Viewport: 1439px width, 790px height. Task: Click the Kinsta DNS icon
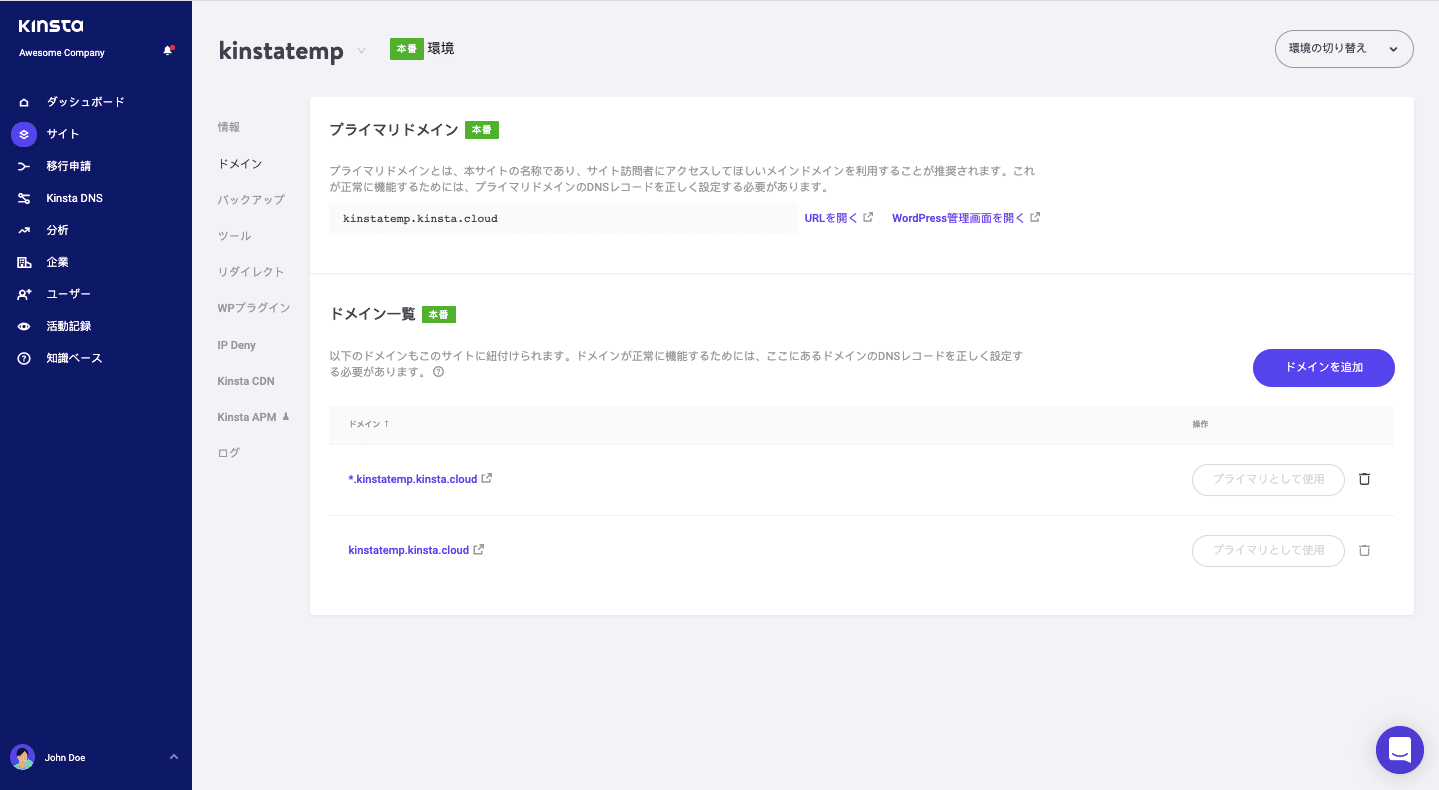tap(24, 198)
